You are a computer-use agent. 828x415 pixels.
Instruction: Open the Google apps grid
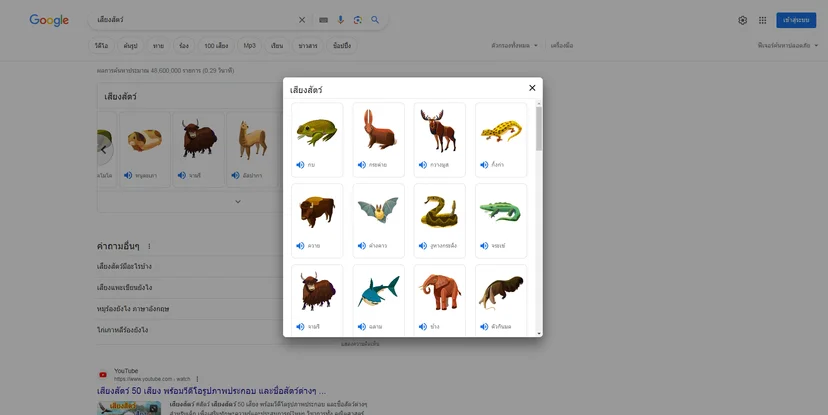point(763,20)
